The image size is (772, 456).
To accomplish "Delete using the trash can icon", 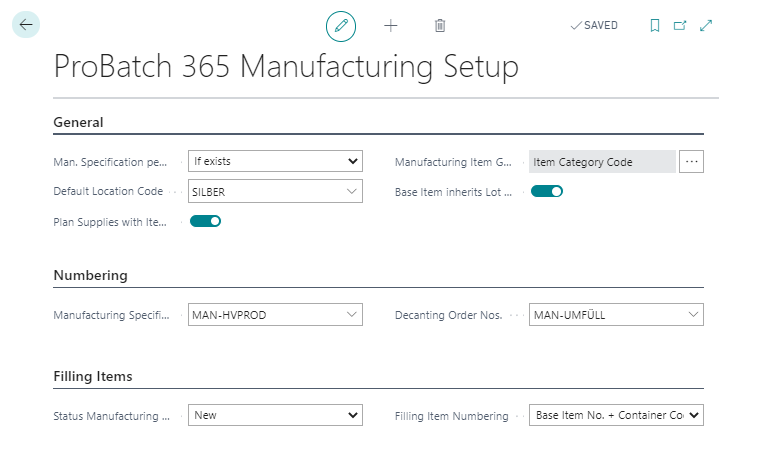I will pos(440,26).
